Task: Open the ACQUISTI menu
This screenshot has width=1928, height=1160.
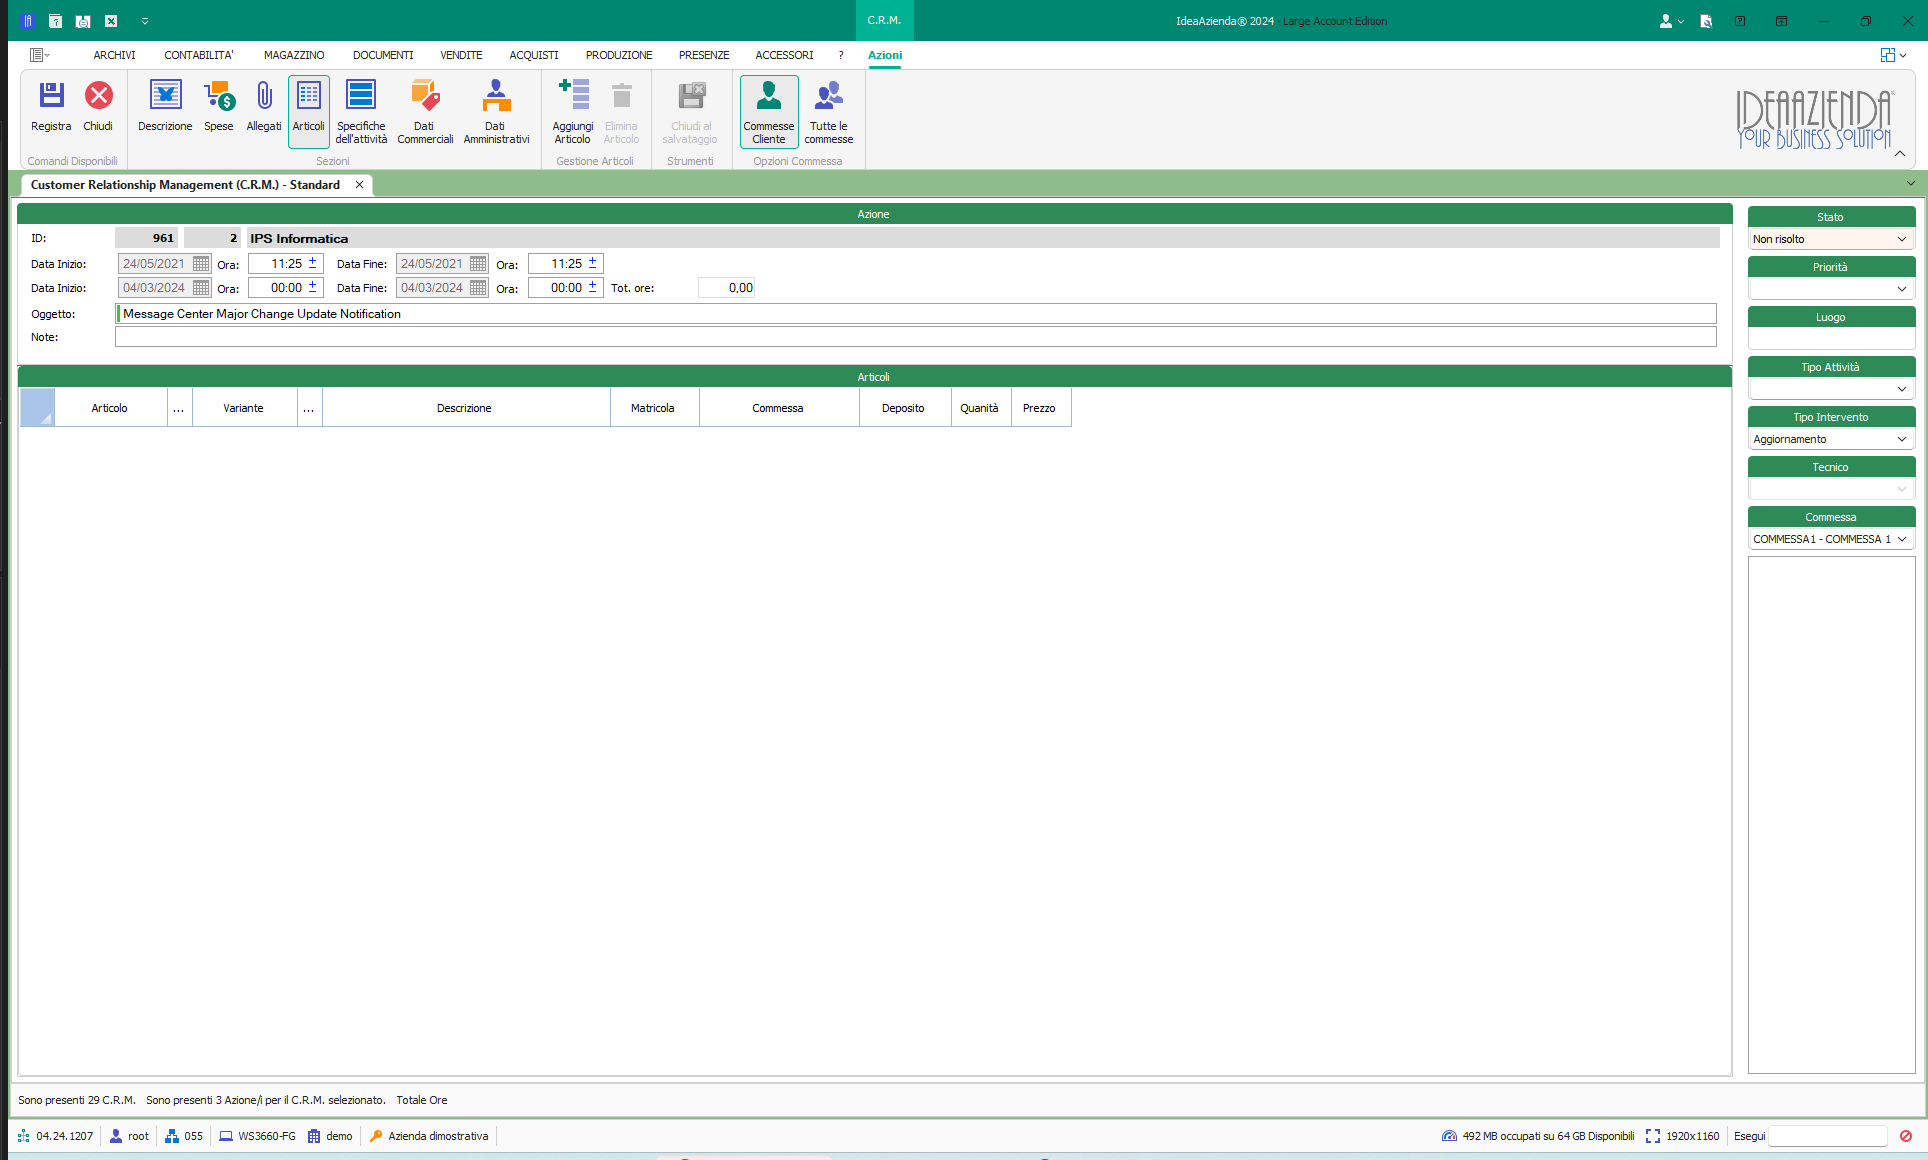Action: 534,55
